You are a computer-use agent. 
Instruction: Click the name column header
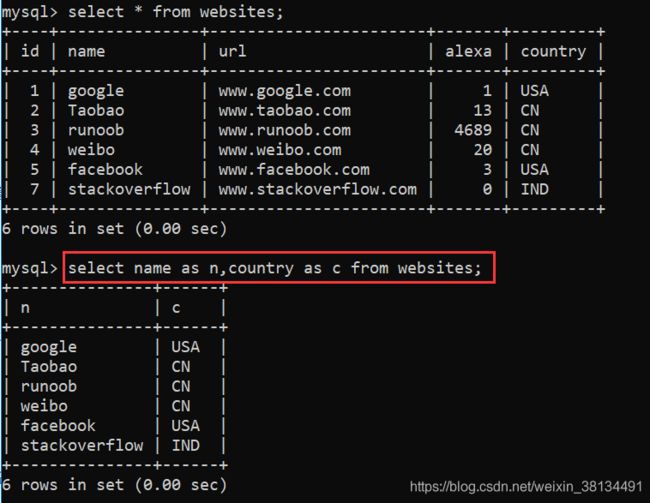86,51
